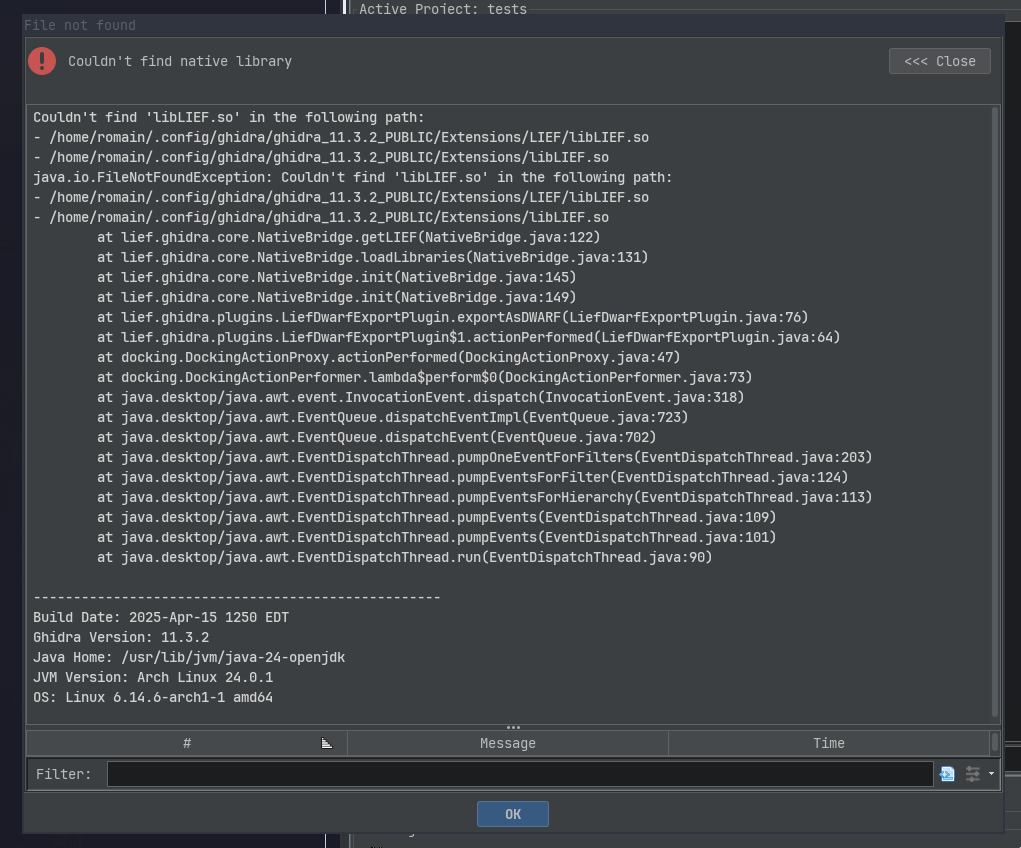Screen dimensions: 1021x848
Task: Click the EventQueue.dispatchEventImpl stack line
Action: pyautogui.click(x=393, y=417)
